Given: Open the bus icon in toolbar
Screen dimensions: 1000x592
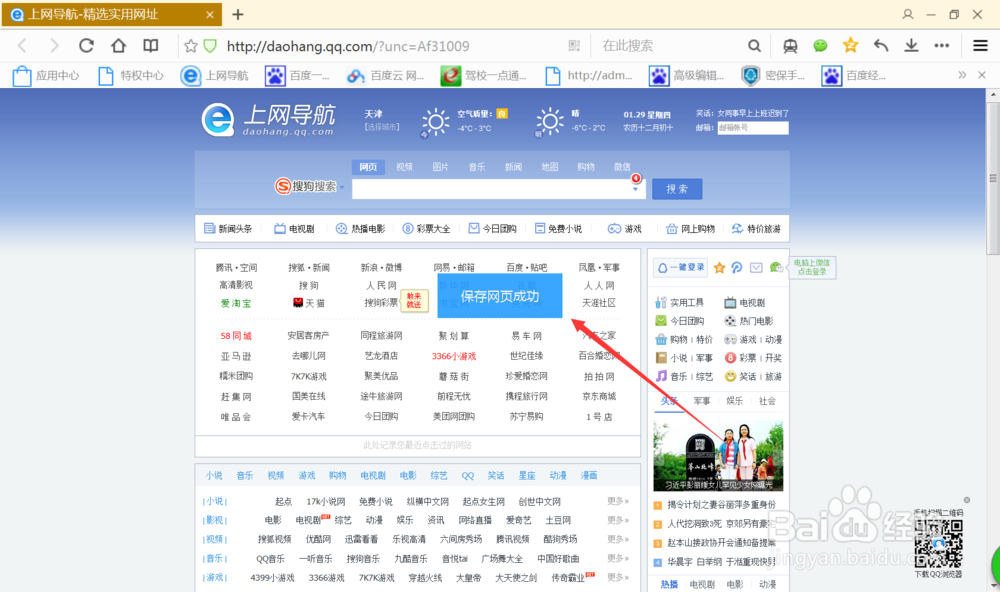Looking at the screenshot, I should pos(790,45).
